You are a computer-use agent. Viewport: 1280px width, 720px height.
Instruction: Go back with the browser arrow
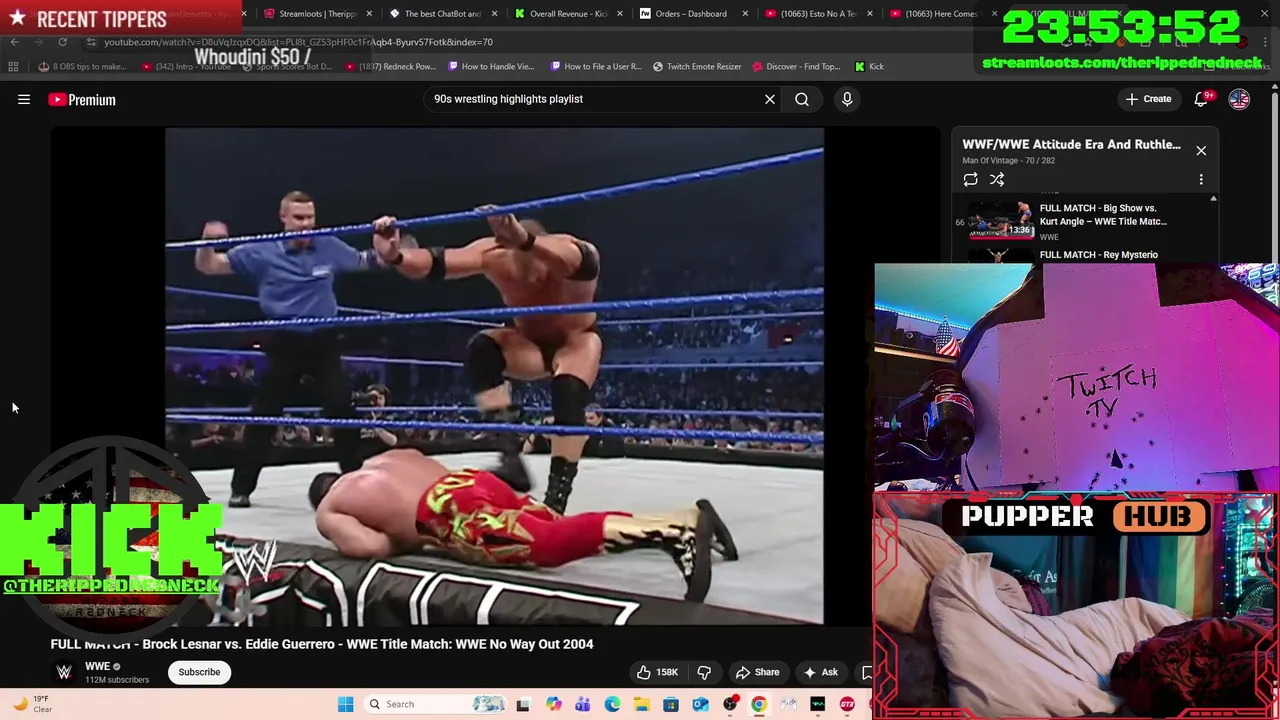(x=14, y=42)
